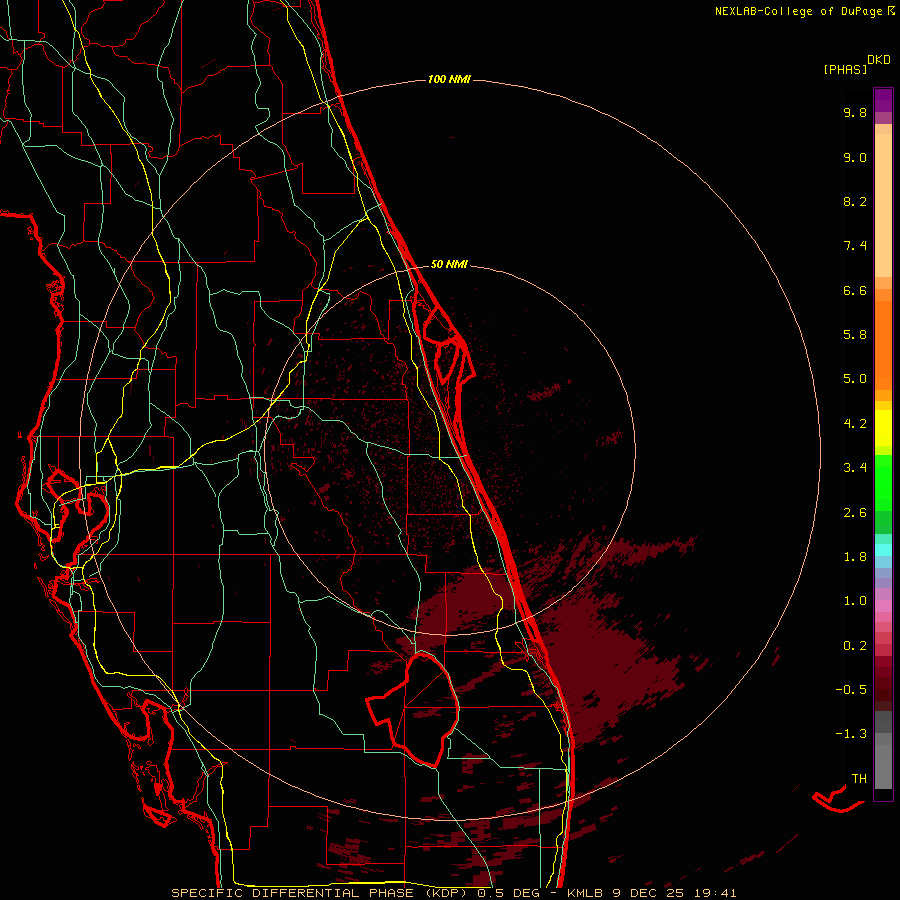Image resolution: width=900 pixels, height=900 pixels.
Task: Click the [PHAS] units label
Action: 845,70
